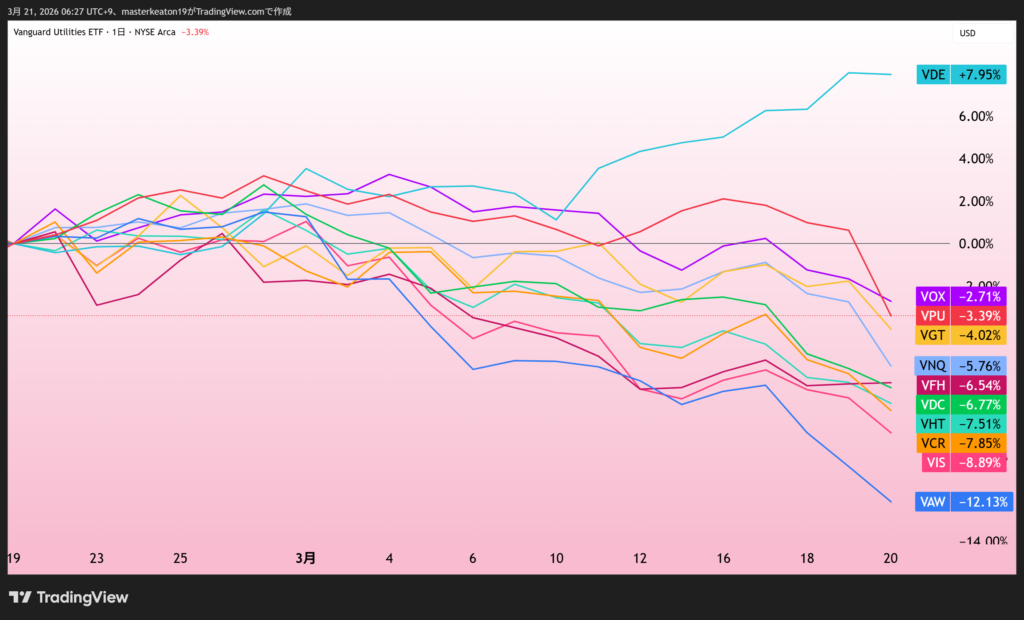Image resolution: width=1024 pixels, height=620 pixels.
Task: Open the USD currency selector
Action: pos(967,33)
